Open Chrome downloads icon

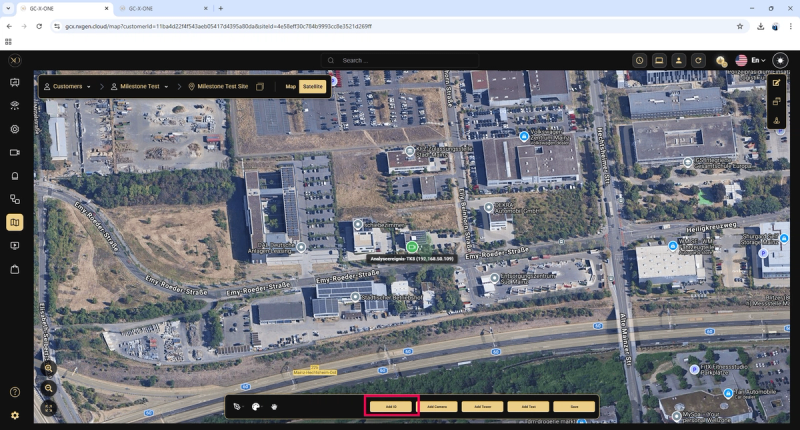(761, 26)
